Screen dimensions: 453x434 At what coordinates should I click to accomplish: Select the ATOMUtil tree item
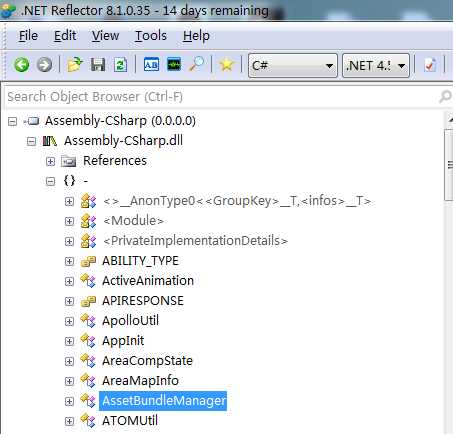(130, 421)
